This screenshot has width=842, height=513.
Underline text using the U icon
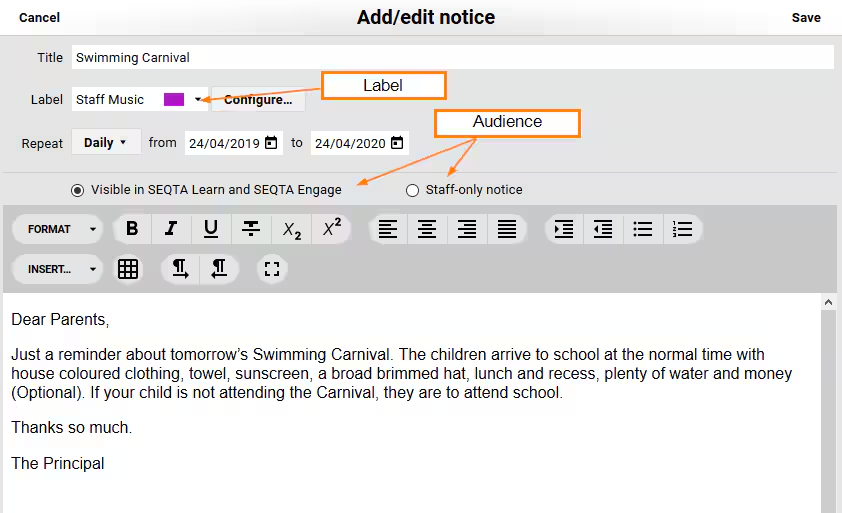211,229
